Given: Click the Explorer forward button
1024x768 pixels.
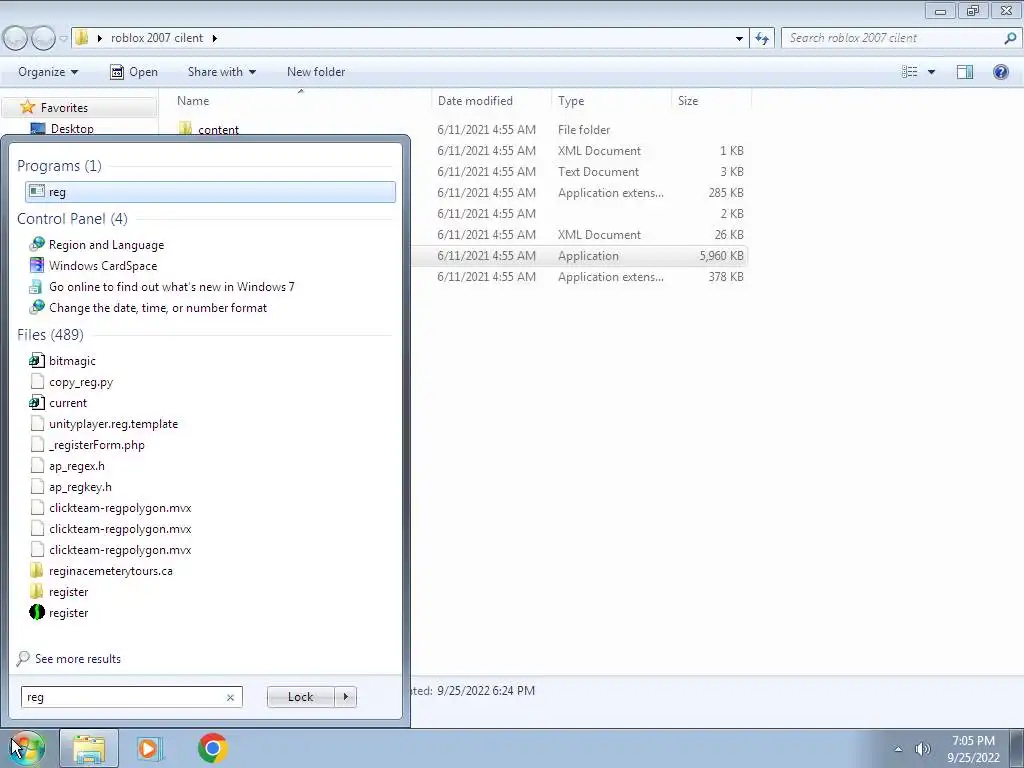Looking at the screenshot, I should pyautogui.click(x=43, y=39).
